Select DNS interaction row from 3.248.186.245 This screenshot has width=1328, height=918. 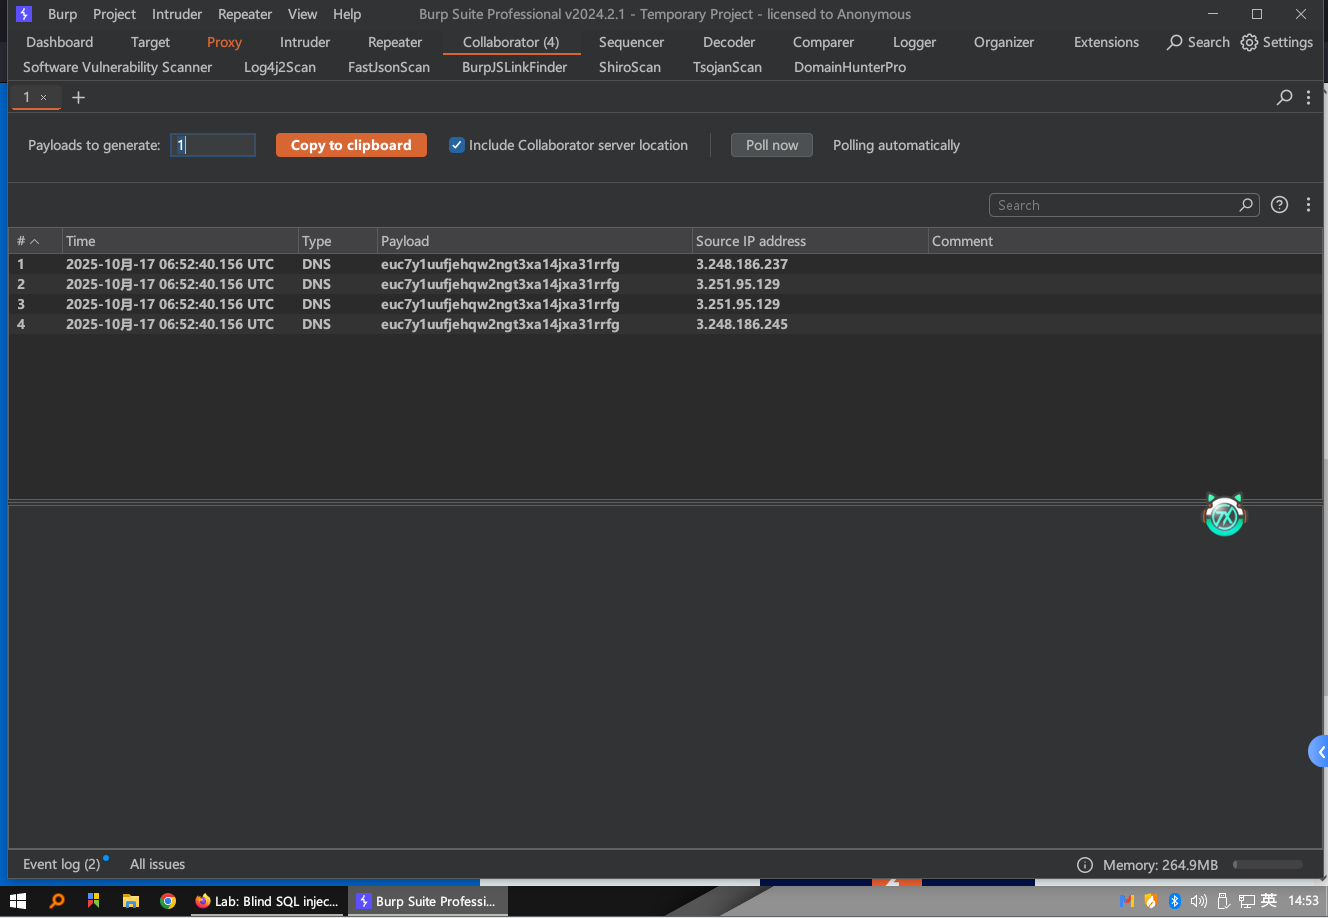pos(665,324)
